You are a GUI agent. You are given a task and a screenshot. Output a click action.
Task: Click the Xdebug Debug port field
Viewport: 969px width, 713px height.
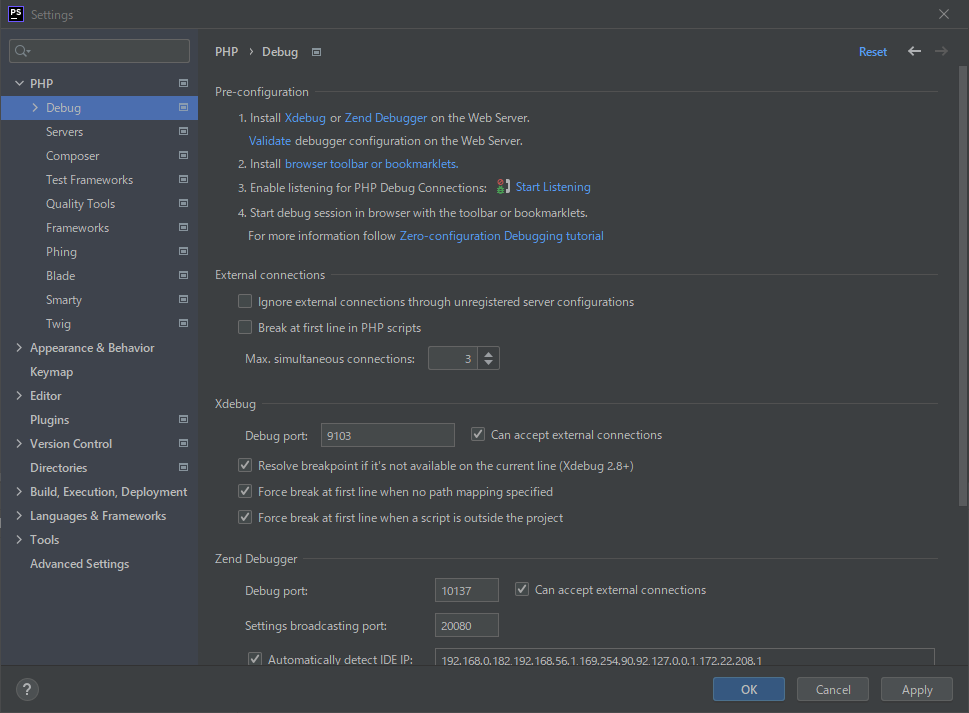point(387,435)
